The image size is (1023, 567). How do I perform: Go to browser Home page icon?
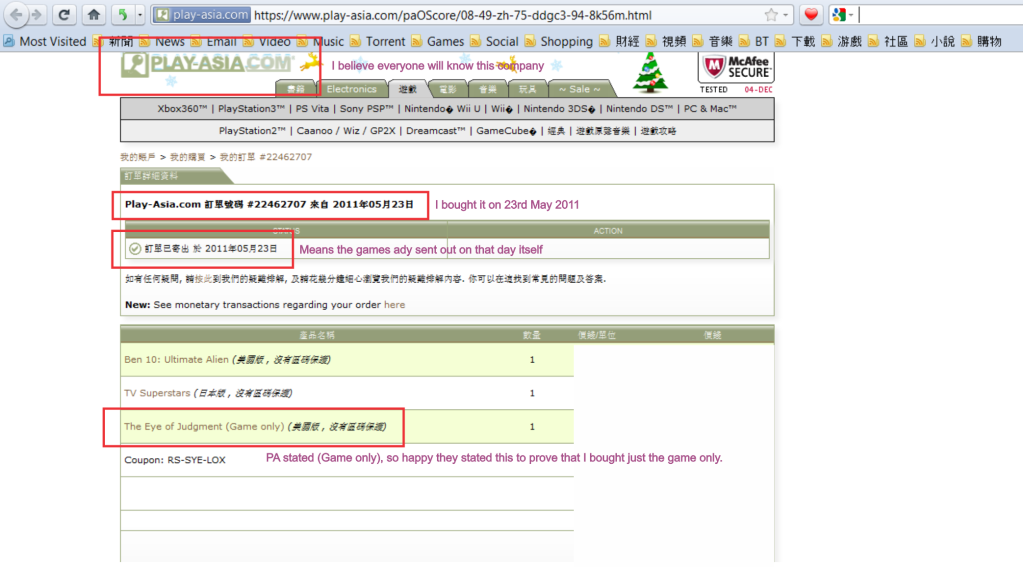(x=93, y=15)
